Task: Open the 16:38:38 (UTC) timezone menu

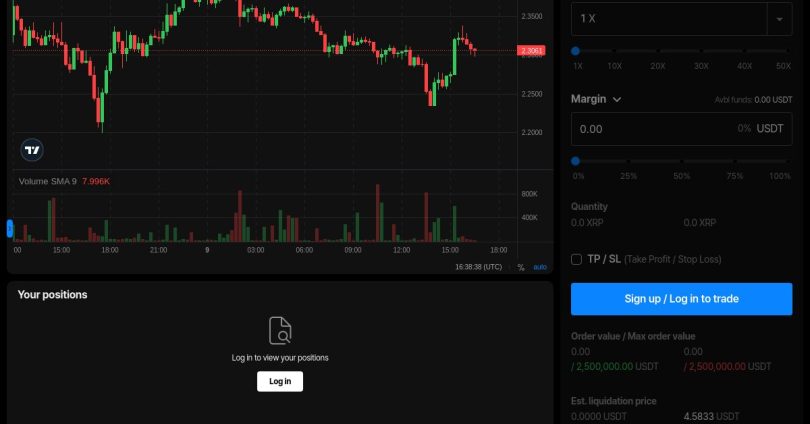Action: coord(478,267)
